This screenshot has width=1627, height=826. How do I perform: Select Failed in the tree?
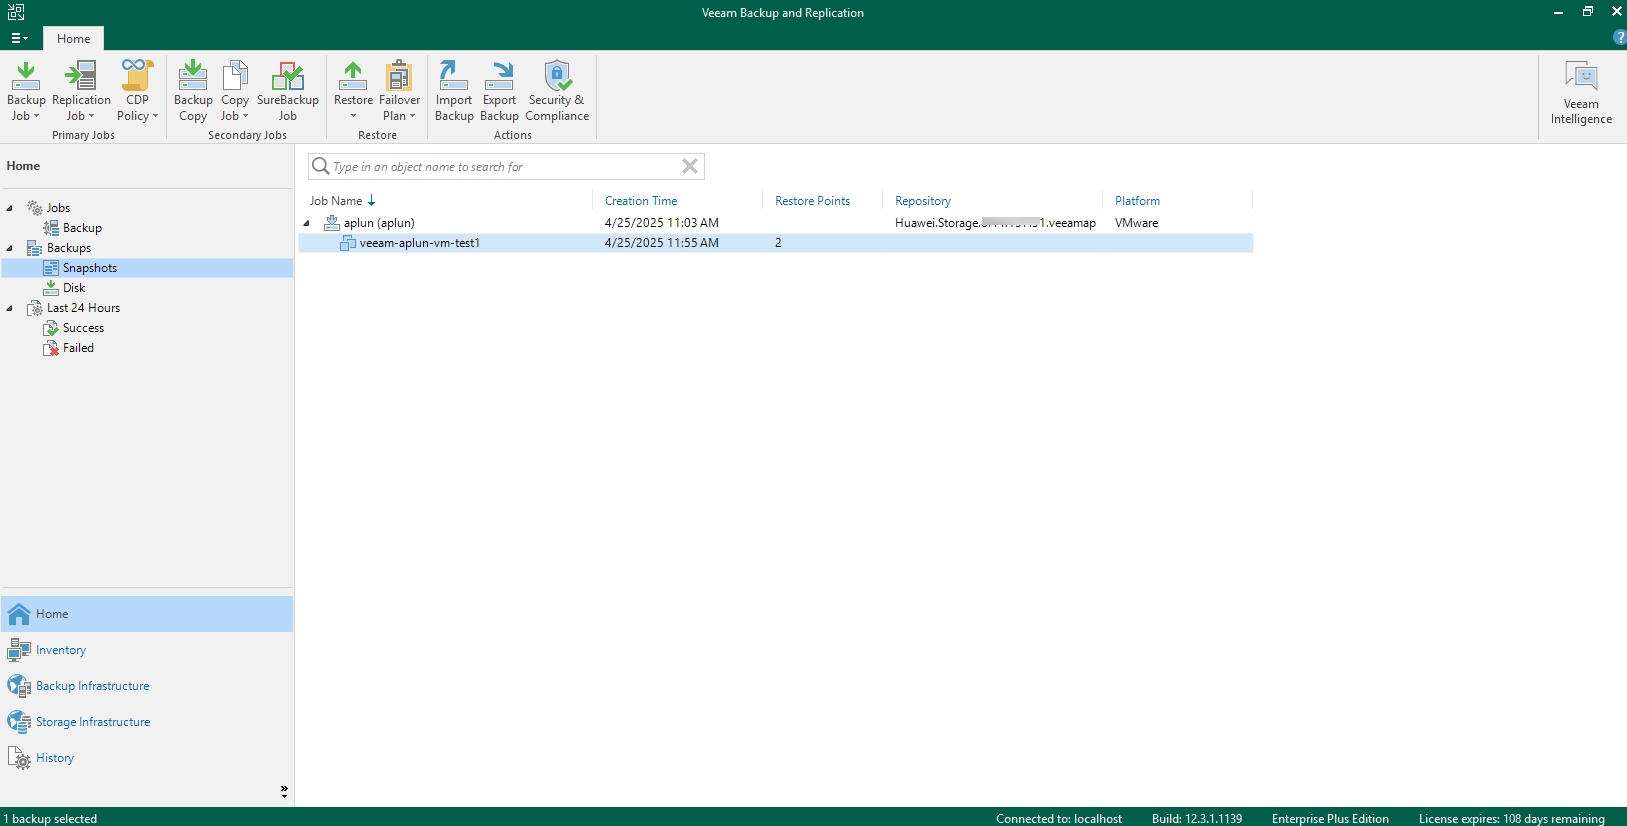(x=78, y=348)
